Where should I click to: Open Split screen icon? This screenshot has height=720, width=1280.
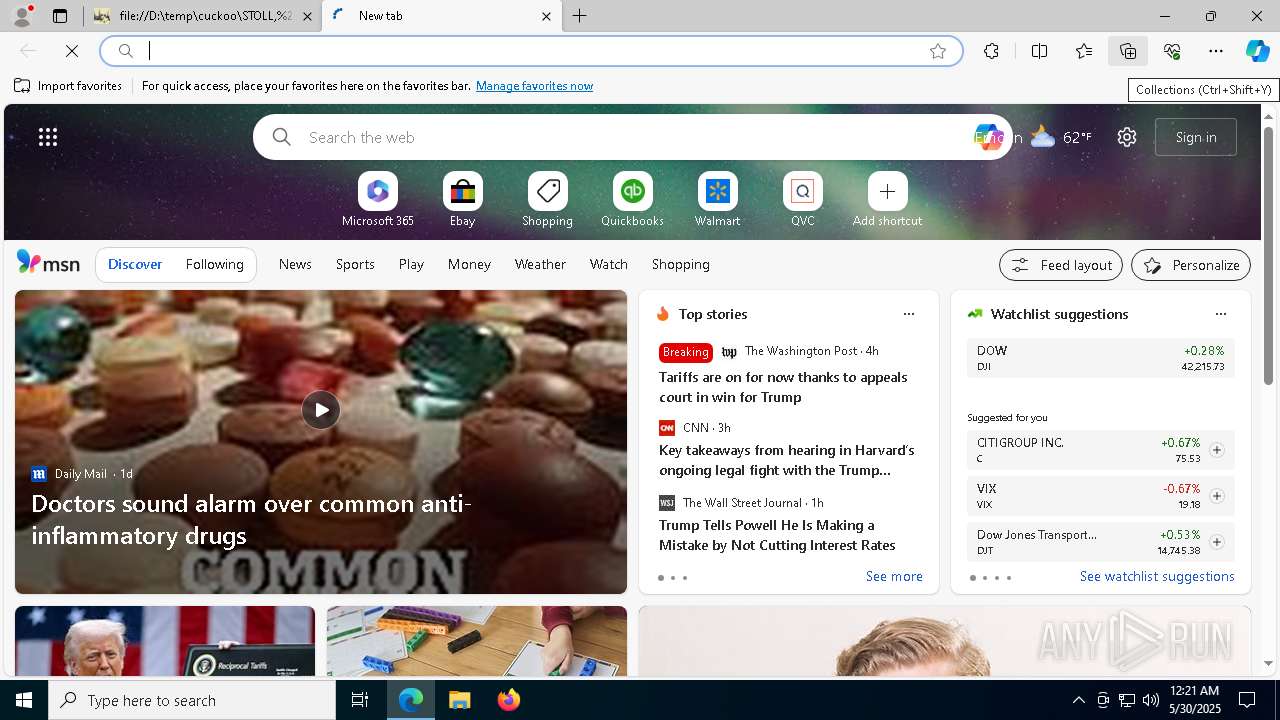pos(1040,51)
